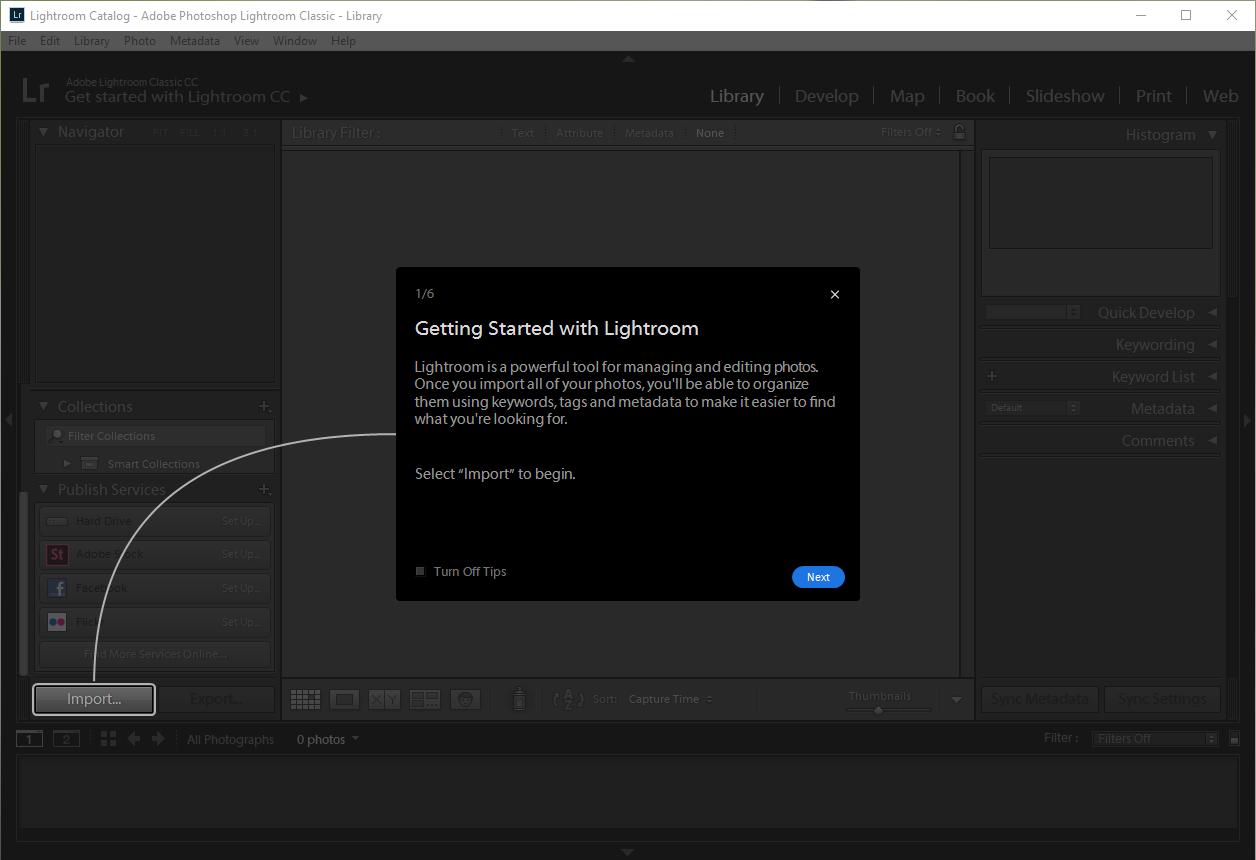This screenshot has height=860, width=1256.
Task: Open the View menu
Action: coord(246,41)
